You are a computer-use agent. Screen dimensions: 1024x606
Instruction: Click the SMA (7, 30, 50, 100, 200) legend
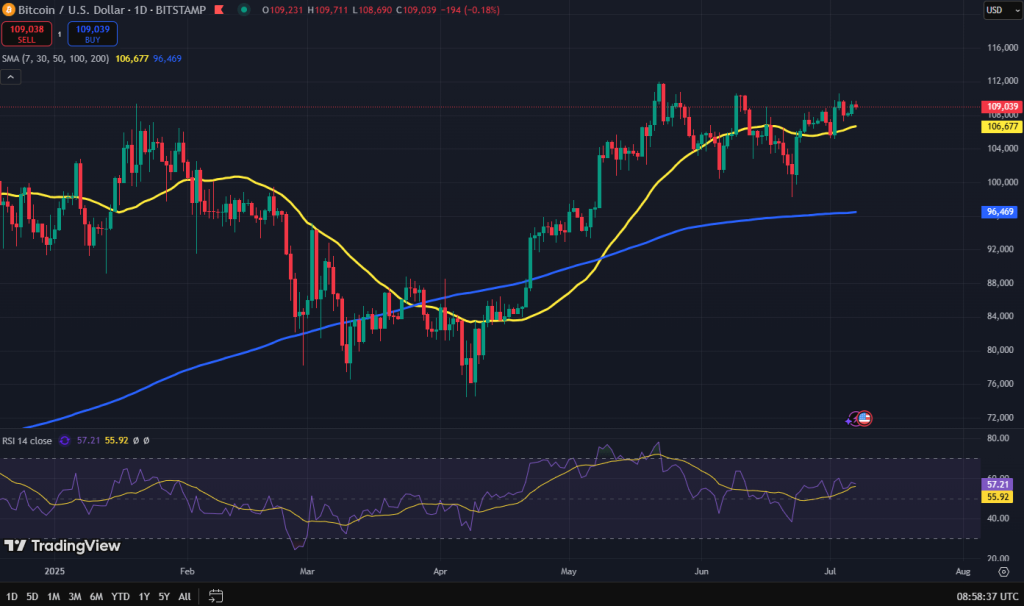coord(56,59)
